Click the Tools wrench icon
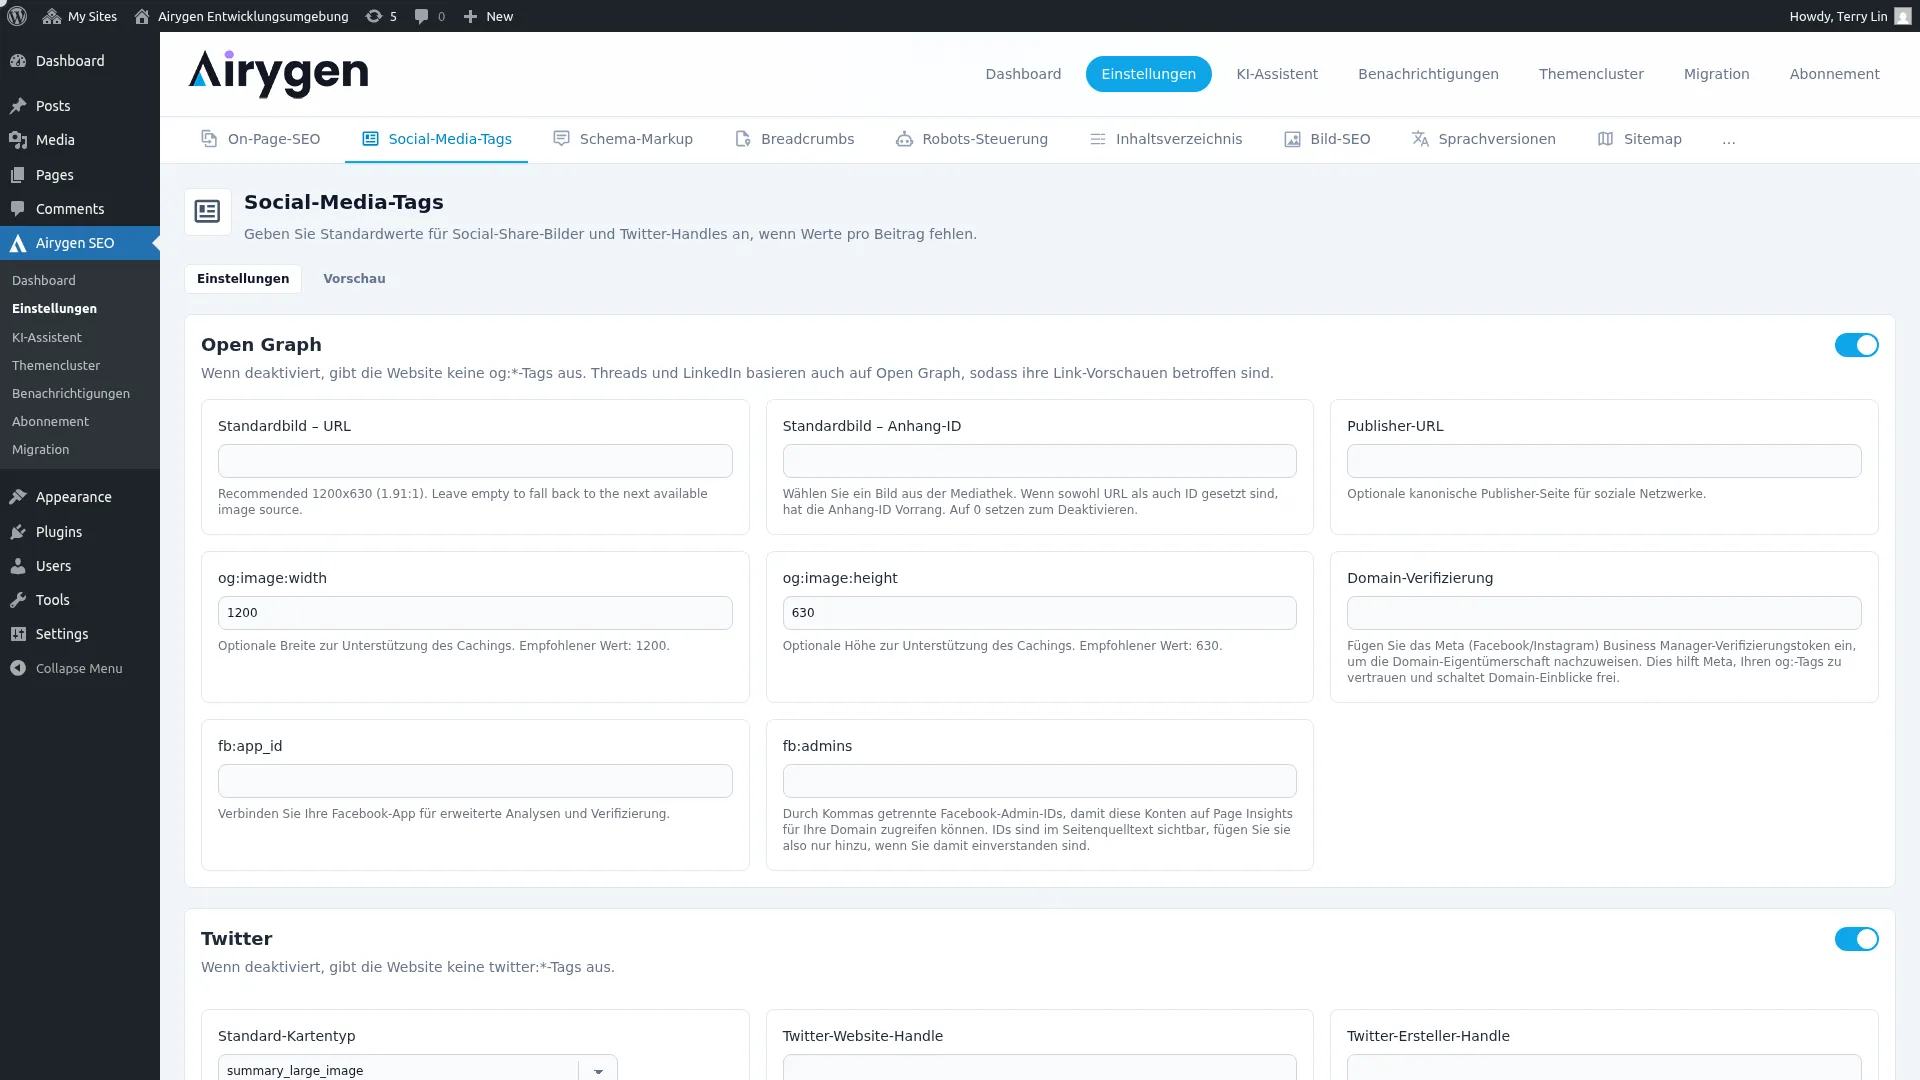 click(18, 600)
